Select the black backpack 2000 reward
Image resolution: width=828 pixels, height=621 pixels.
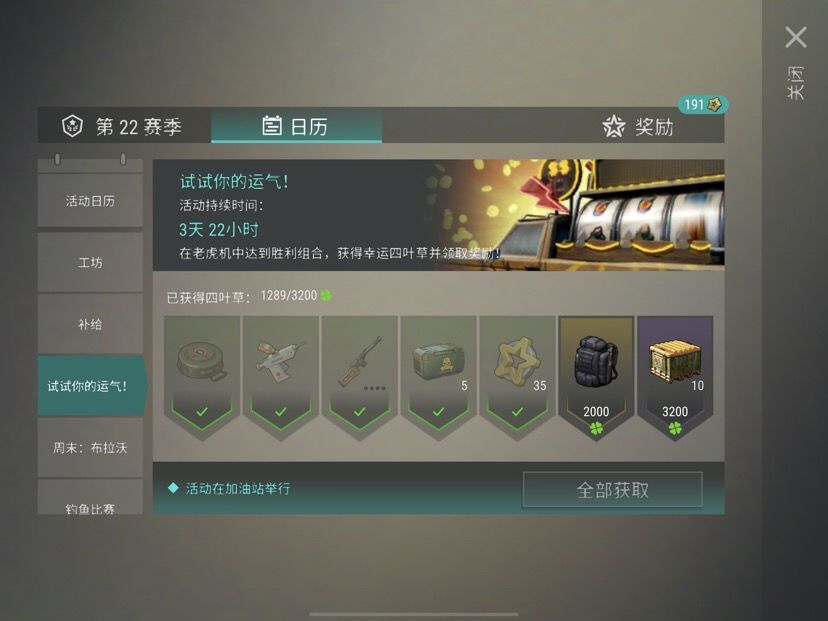coord(596,377)
